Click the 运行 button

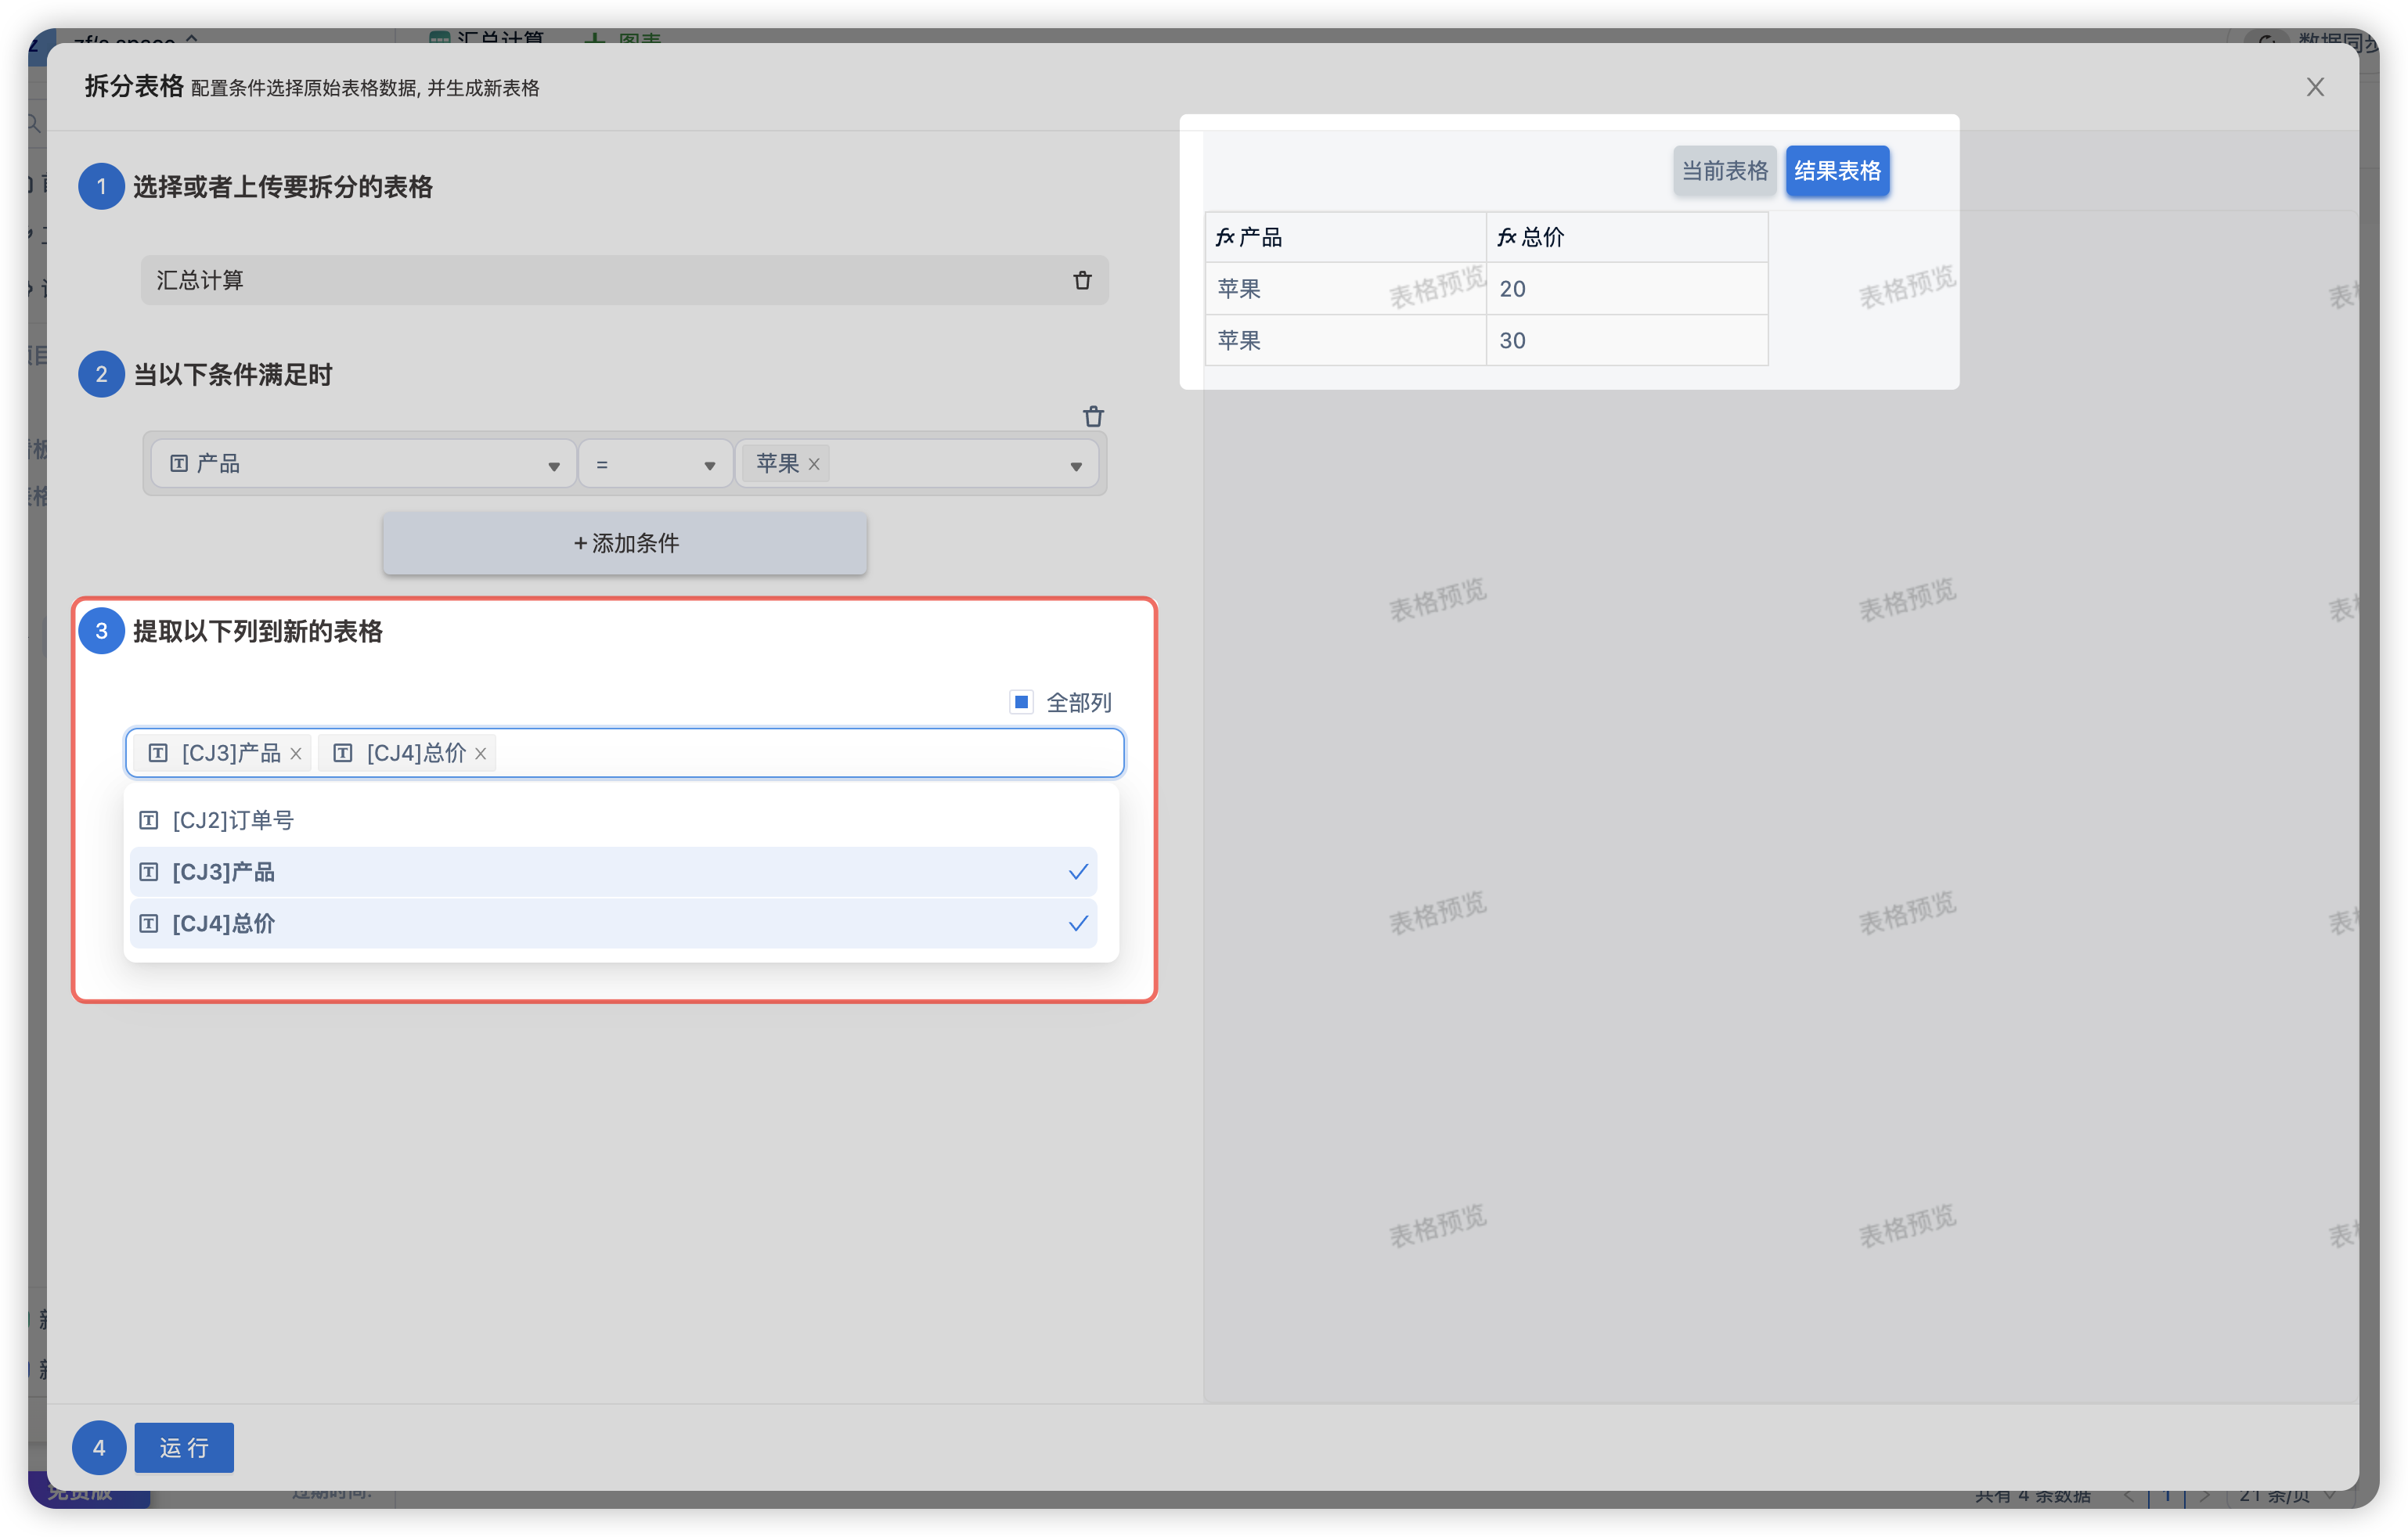(184, 1447)
